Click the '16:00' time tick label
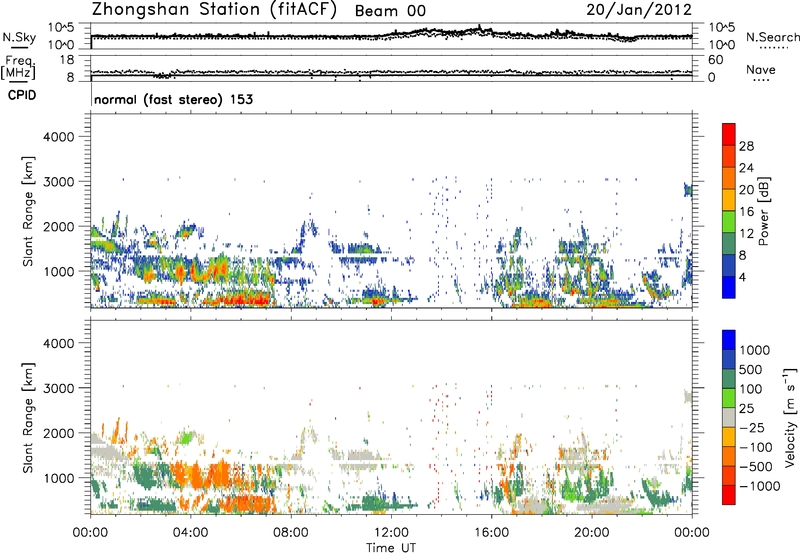Screen dimensions: 800x554 pos(491,533)
